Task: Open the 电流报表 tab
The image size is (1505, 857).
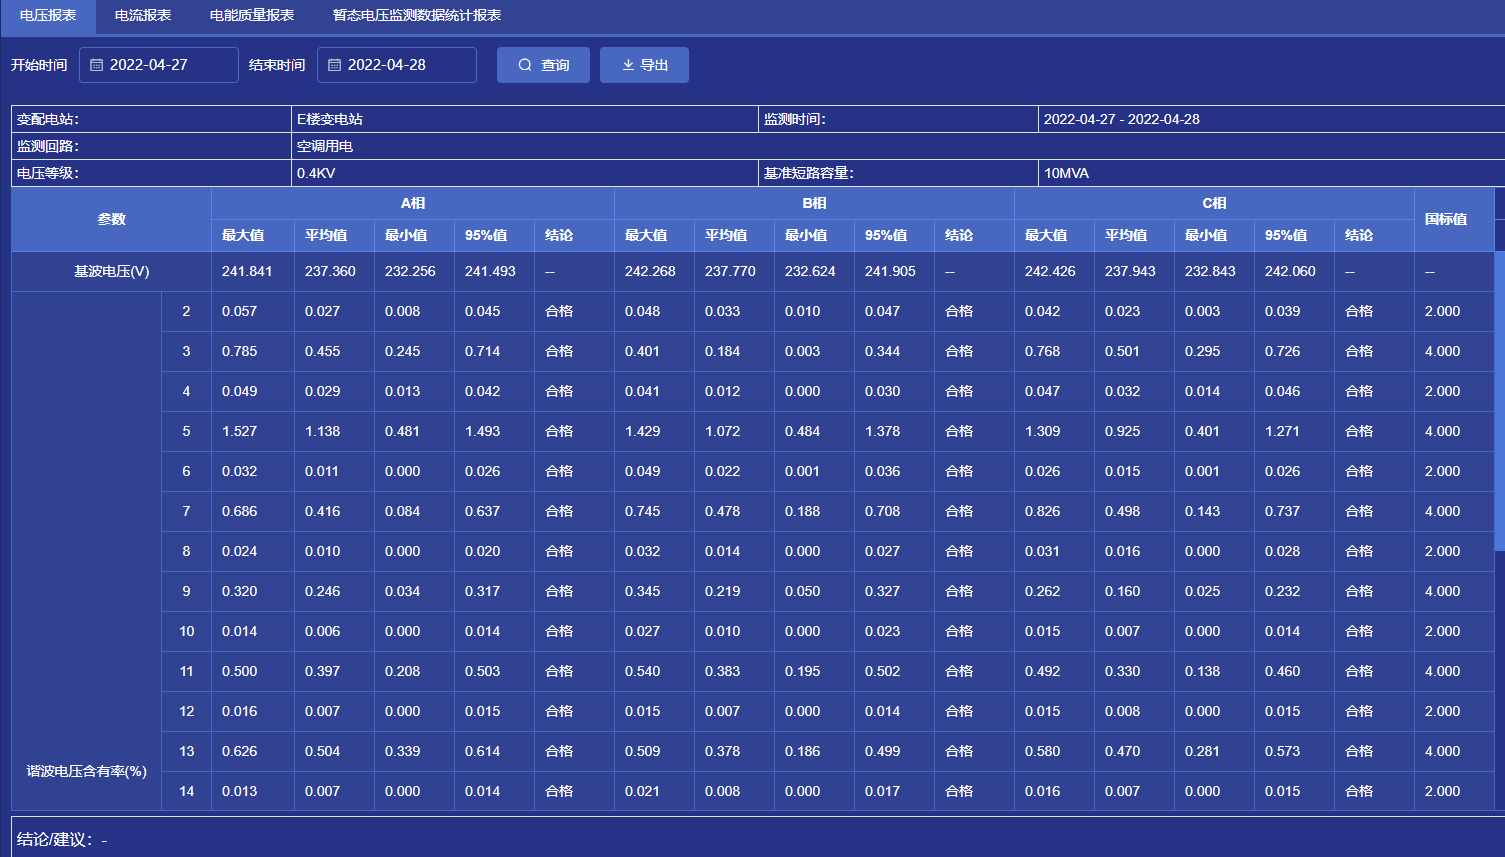Action: (x=143, y=16)
